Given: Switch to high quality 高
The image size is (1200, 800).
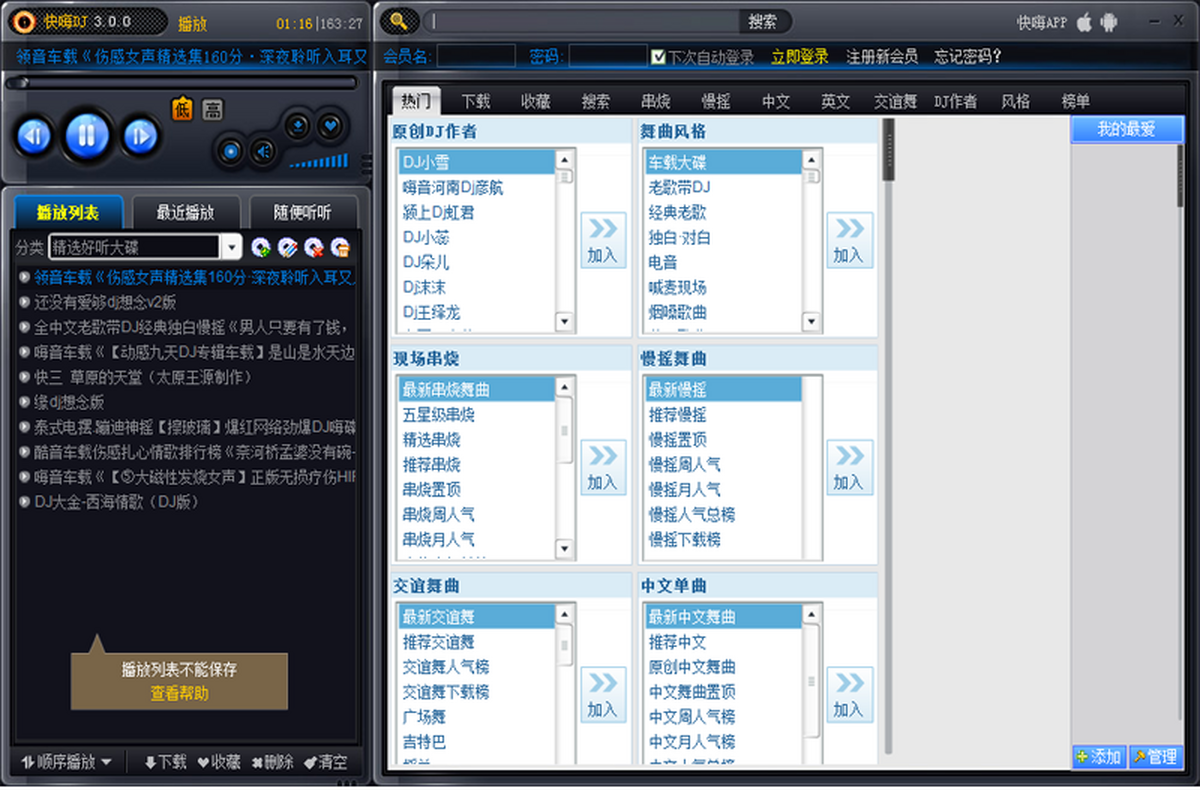Looking at the screenshot, I should coord(213,108).
